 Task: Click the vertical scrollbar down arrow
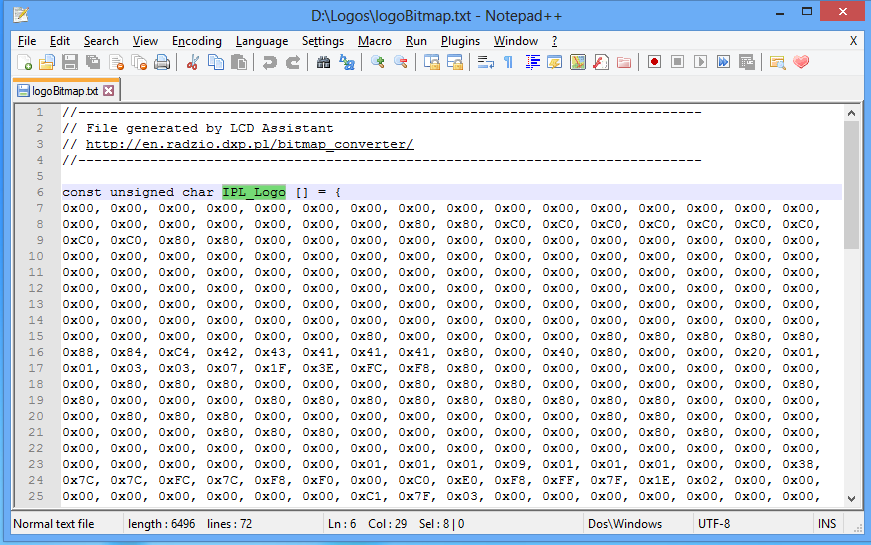851,497
